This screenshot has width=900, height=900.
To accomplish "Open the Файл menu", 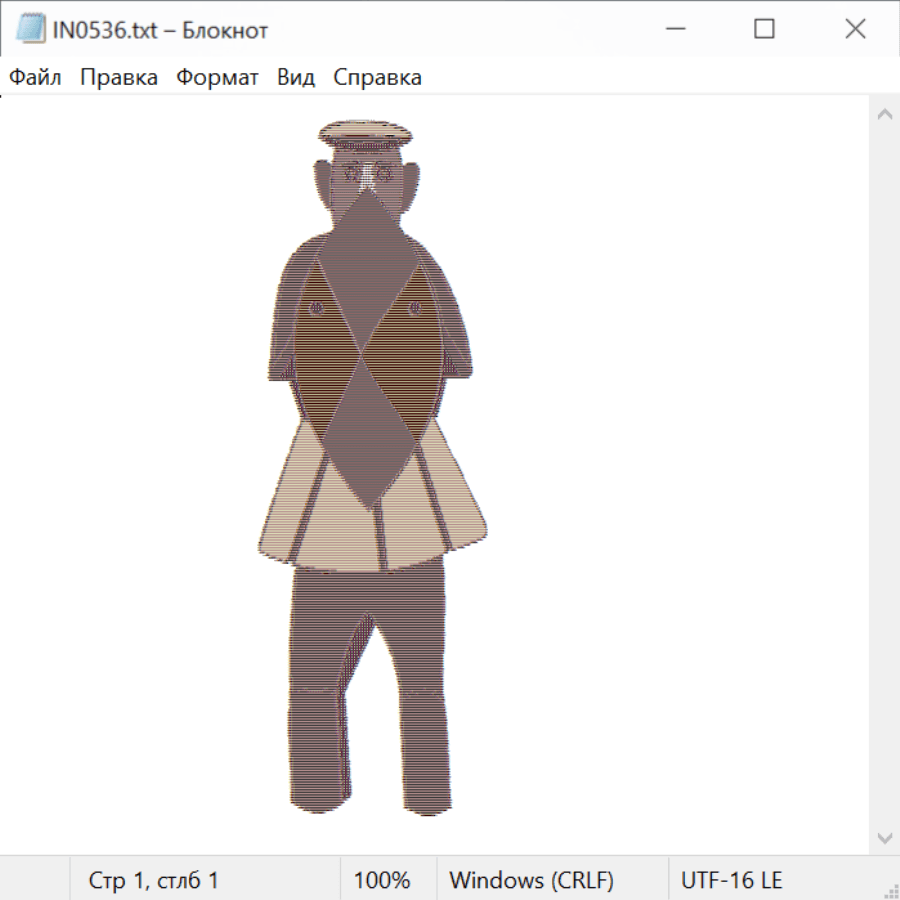I will click(x=35, y=78).
